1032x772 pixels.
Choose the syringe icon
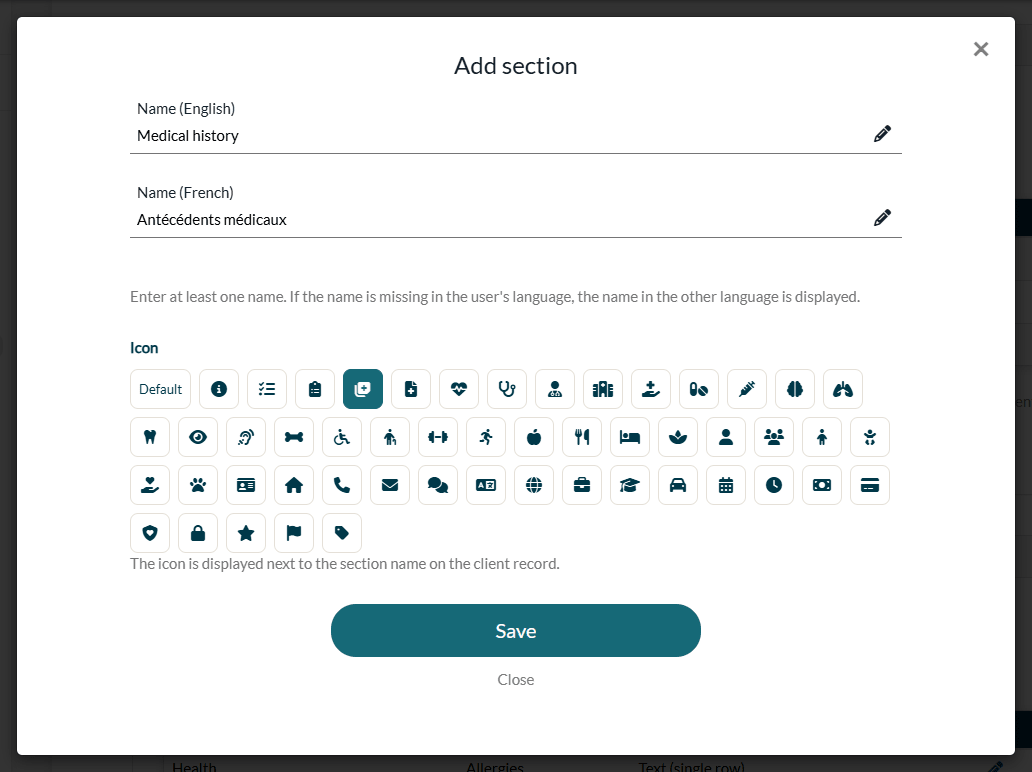pos(747,389)
